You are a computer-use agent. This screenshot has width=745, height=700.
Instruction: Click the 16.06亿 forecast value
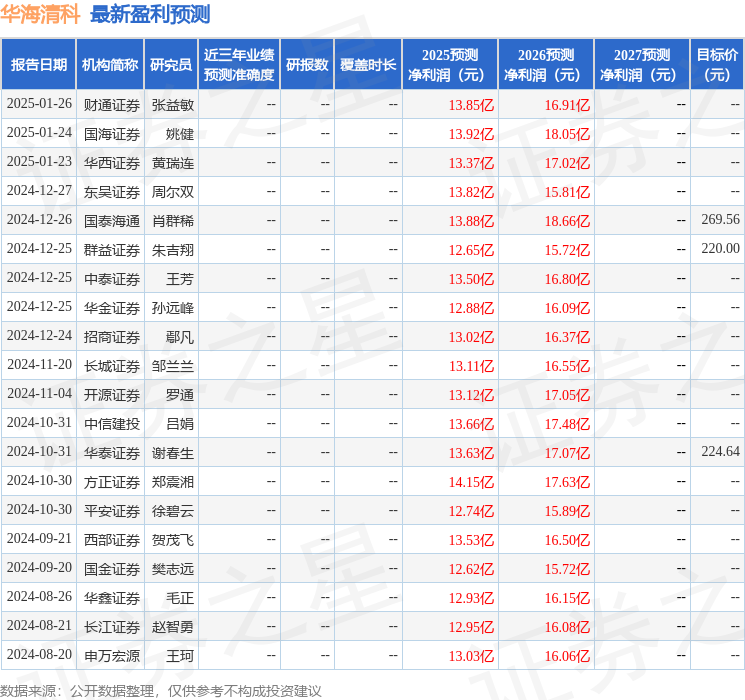pos(567,656)
